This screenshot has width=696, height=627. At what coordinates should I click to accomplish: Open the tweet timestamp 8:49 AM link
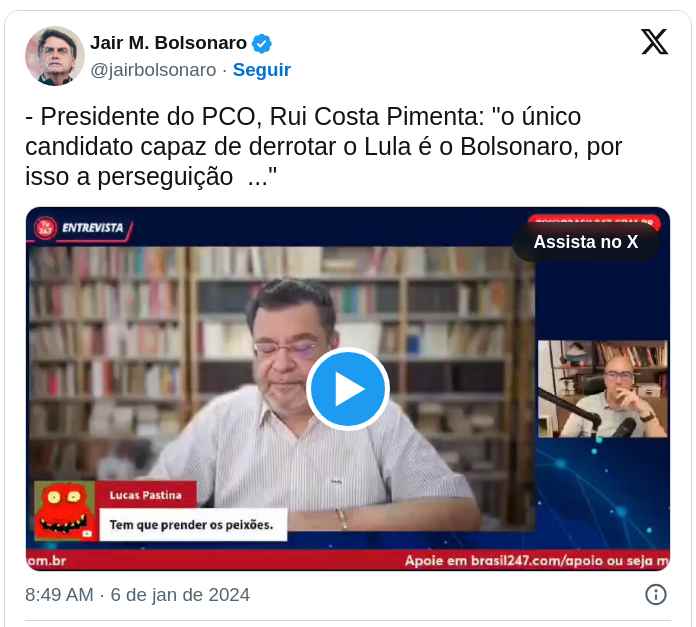coord(59,595)
